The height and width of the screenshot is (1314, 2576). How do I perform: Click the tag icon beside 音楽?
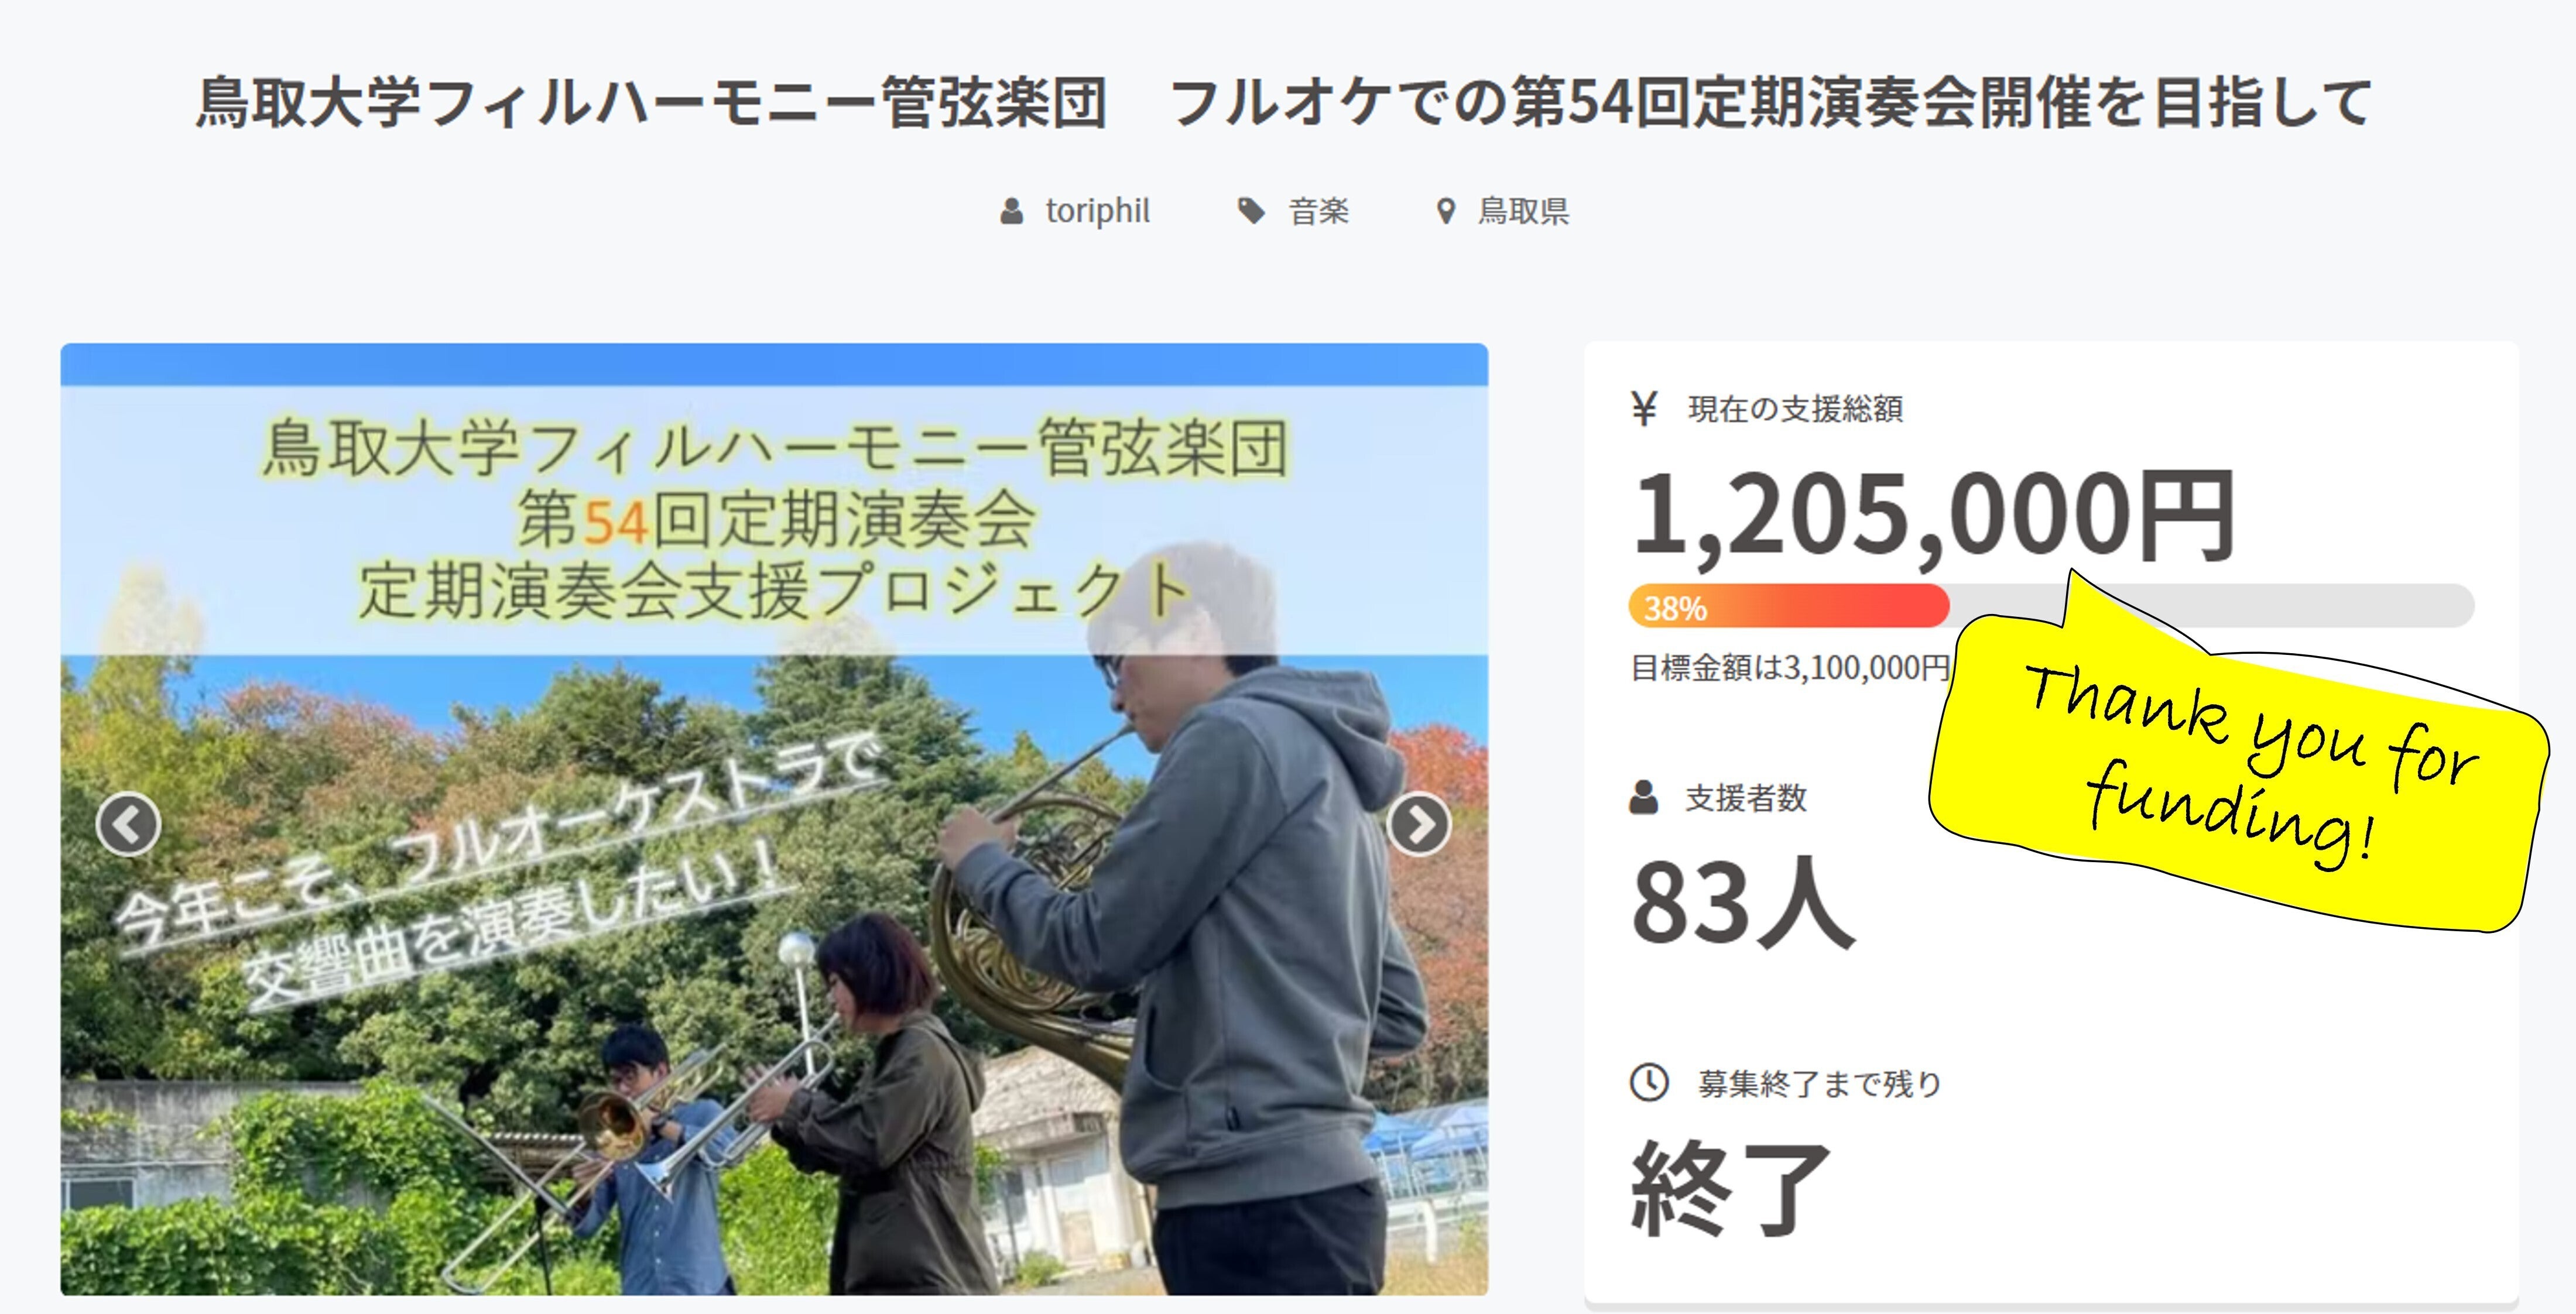tap(1251, 211)
